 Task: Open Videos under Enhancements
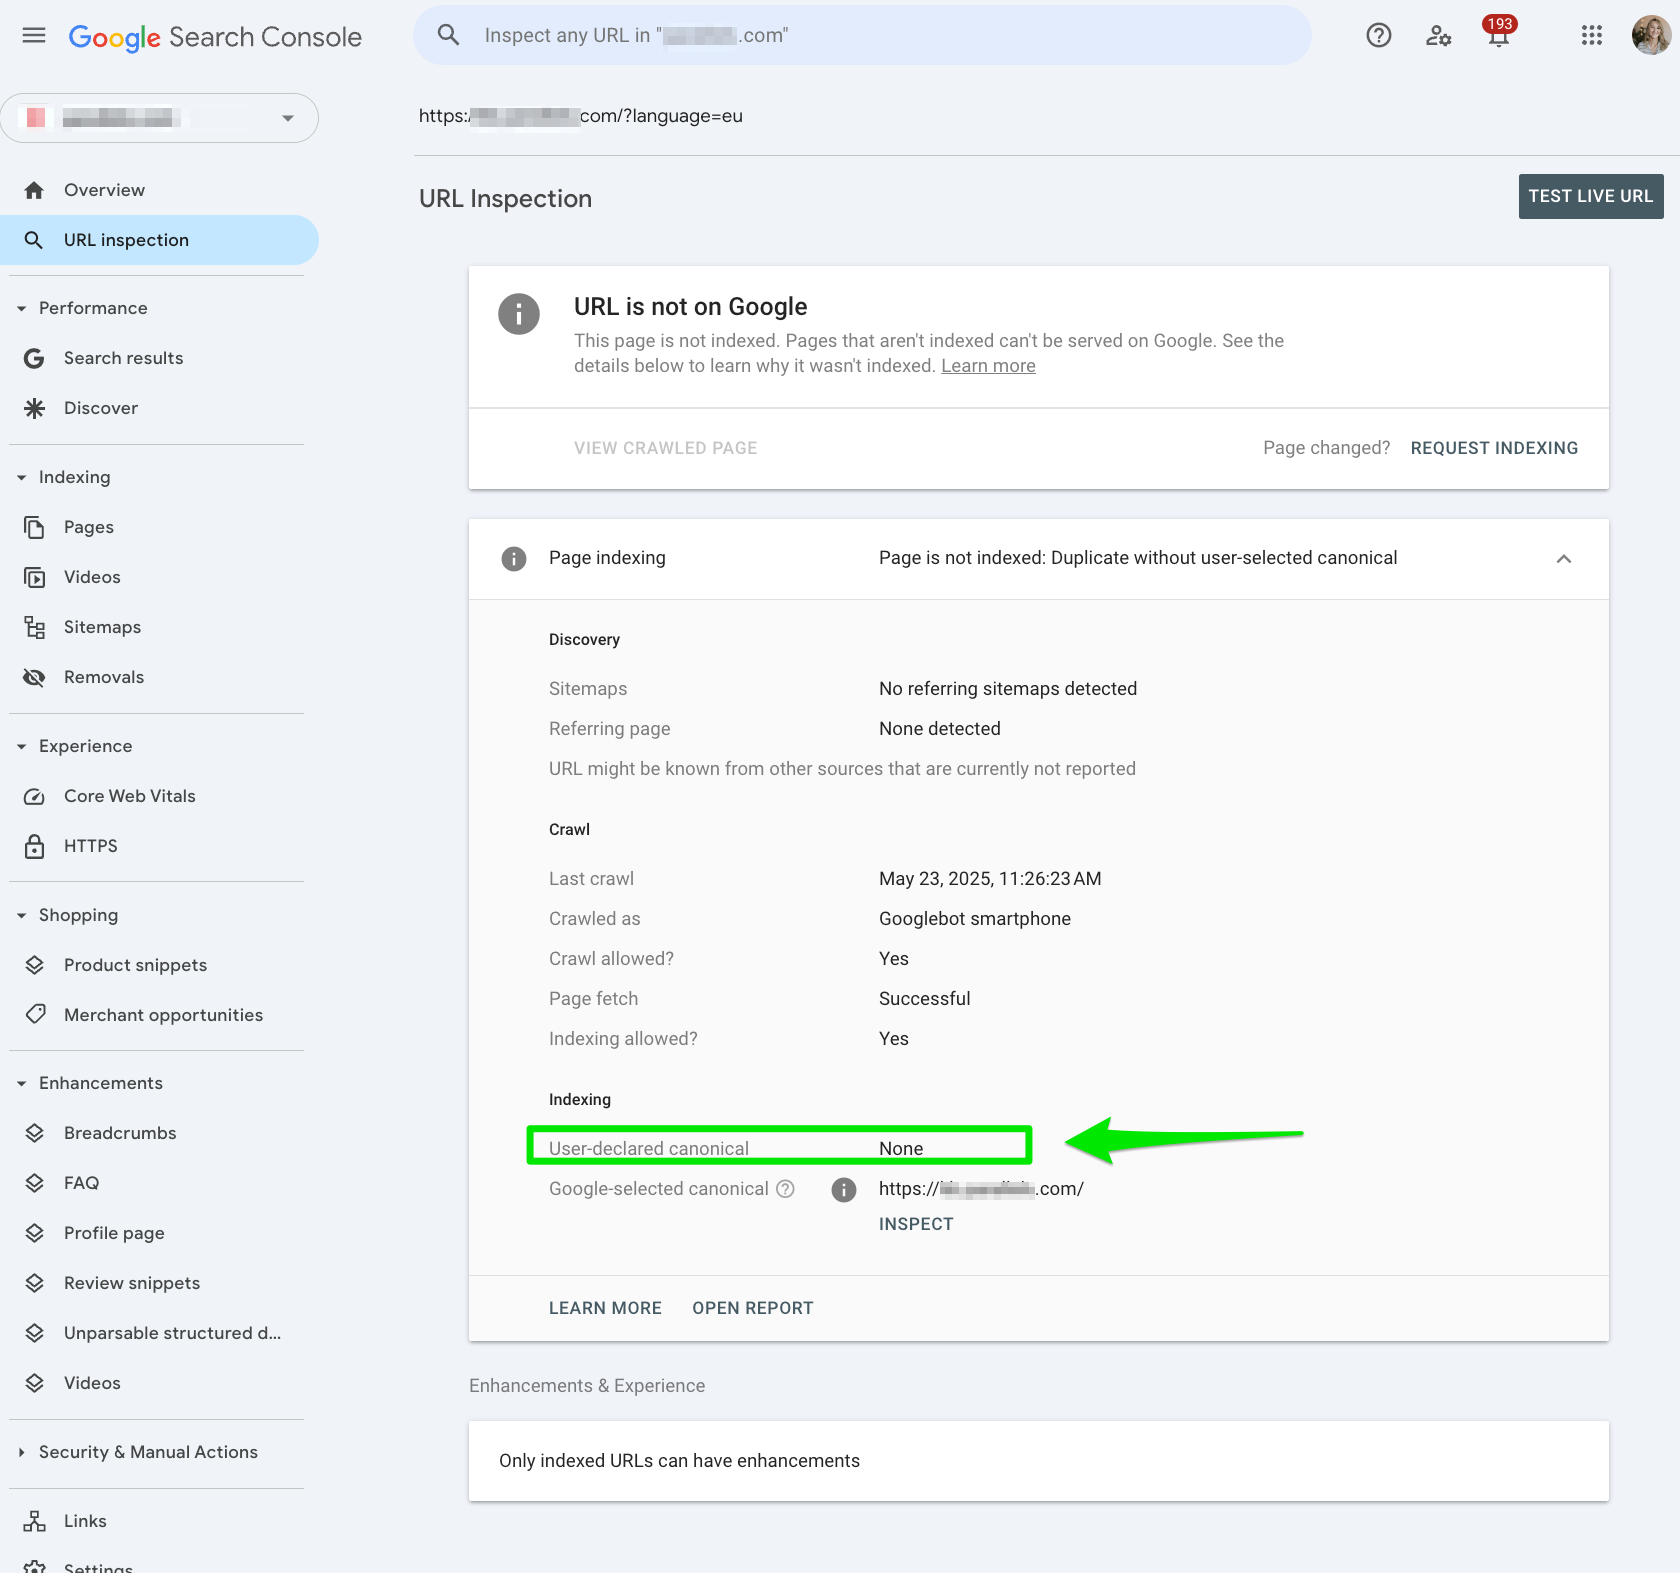click(92, 1383)
